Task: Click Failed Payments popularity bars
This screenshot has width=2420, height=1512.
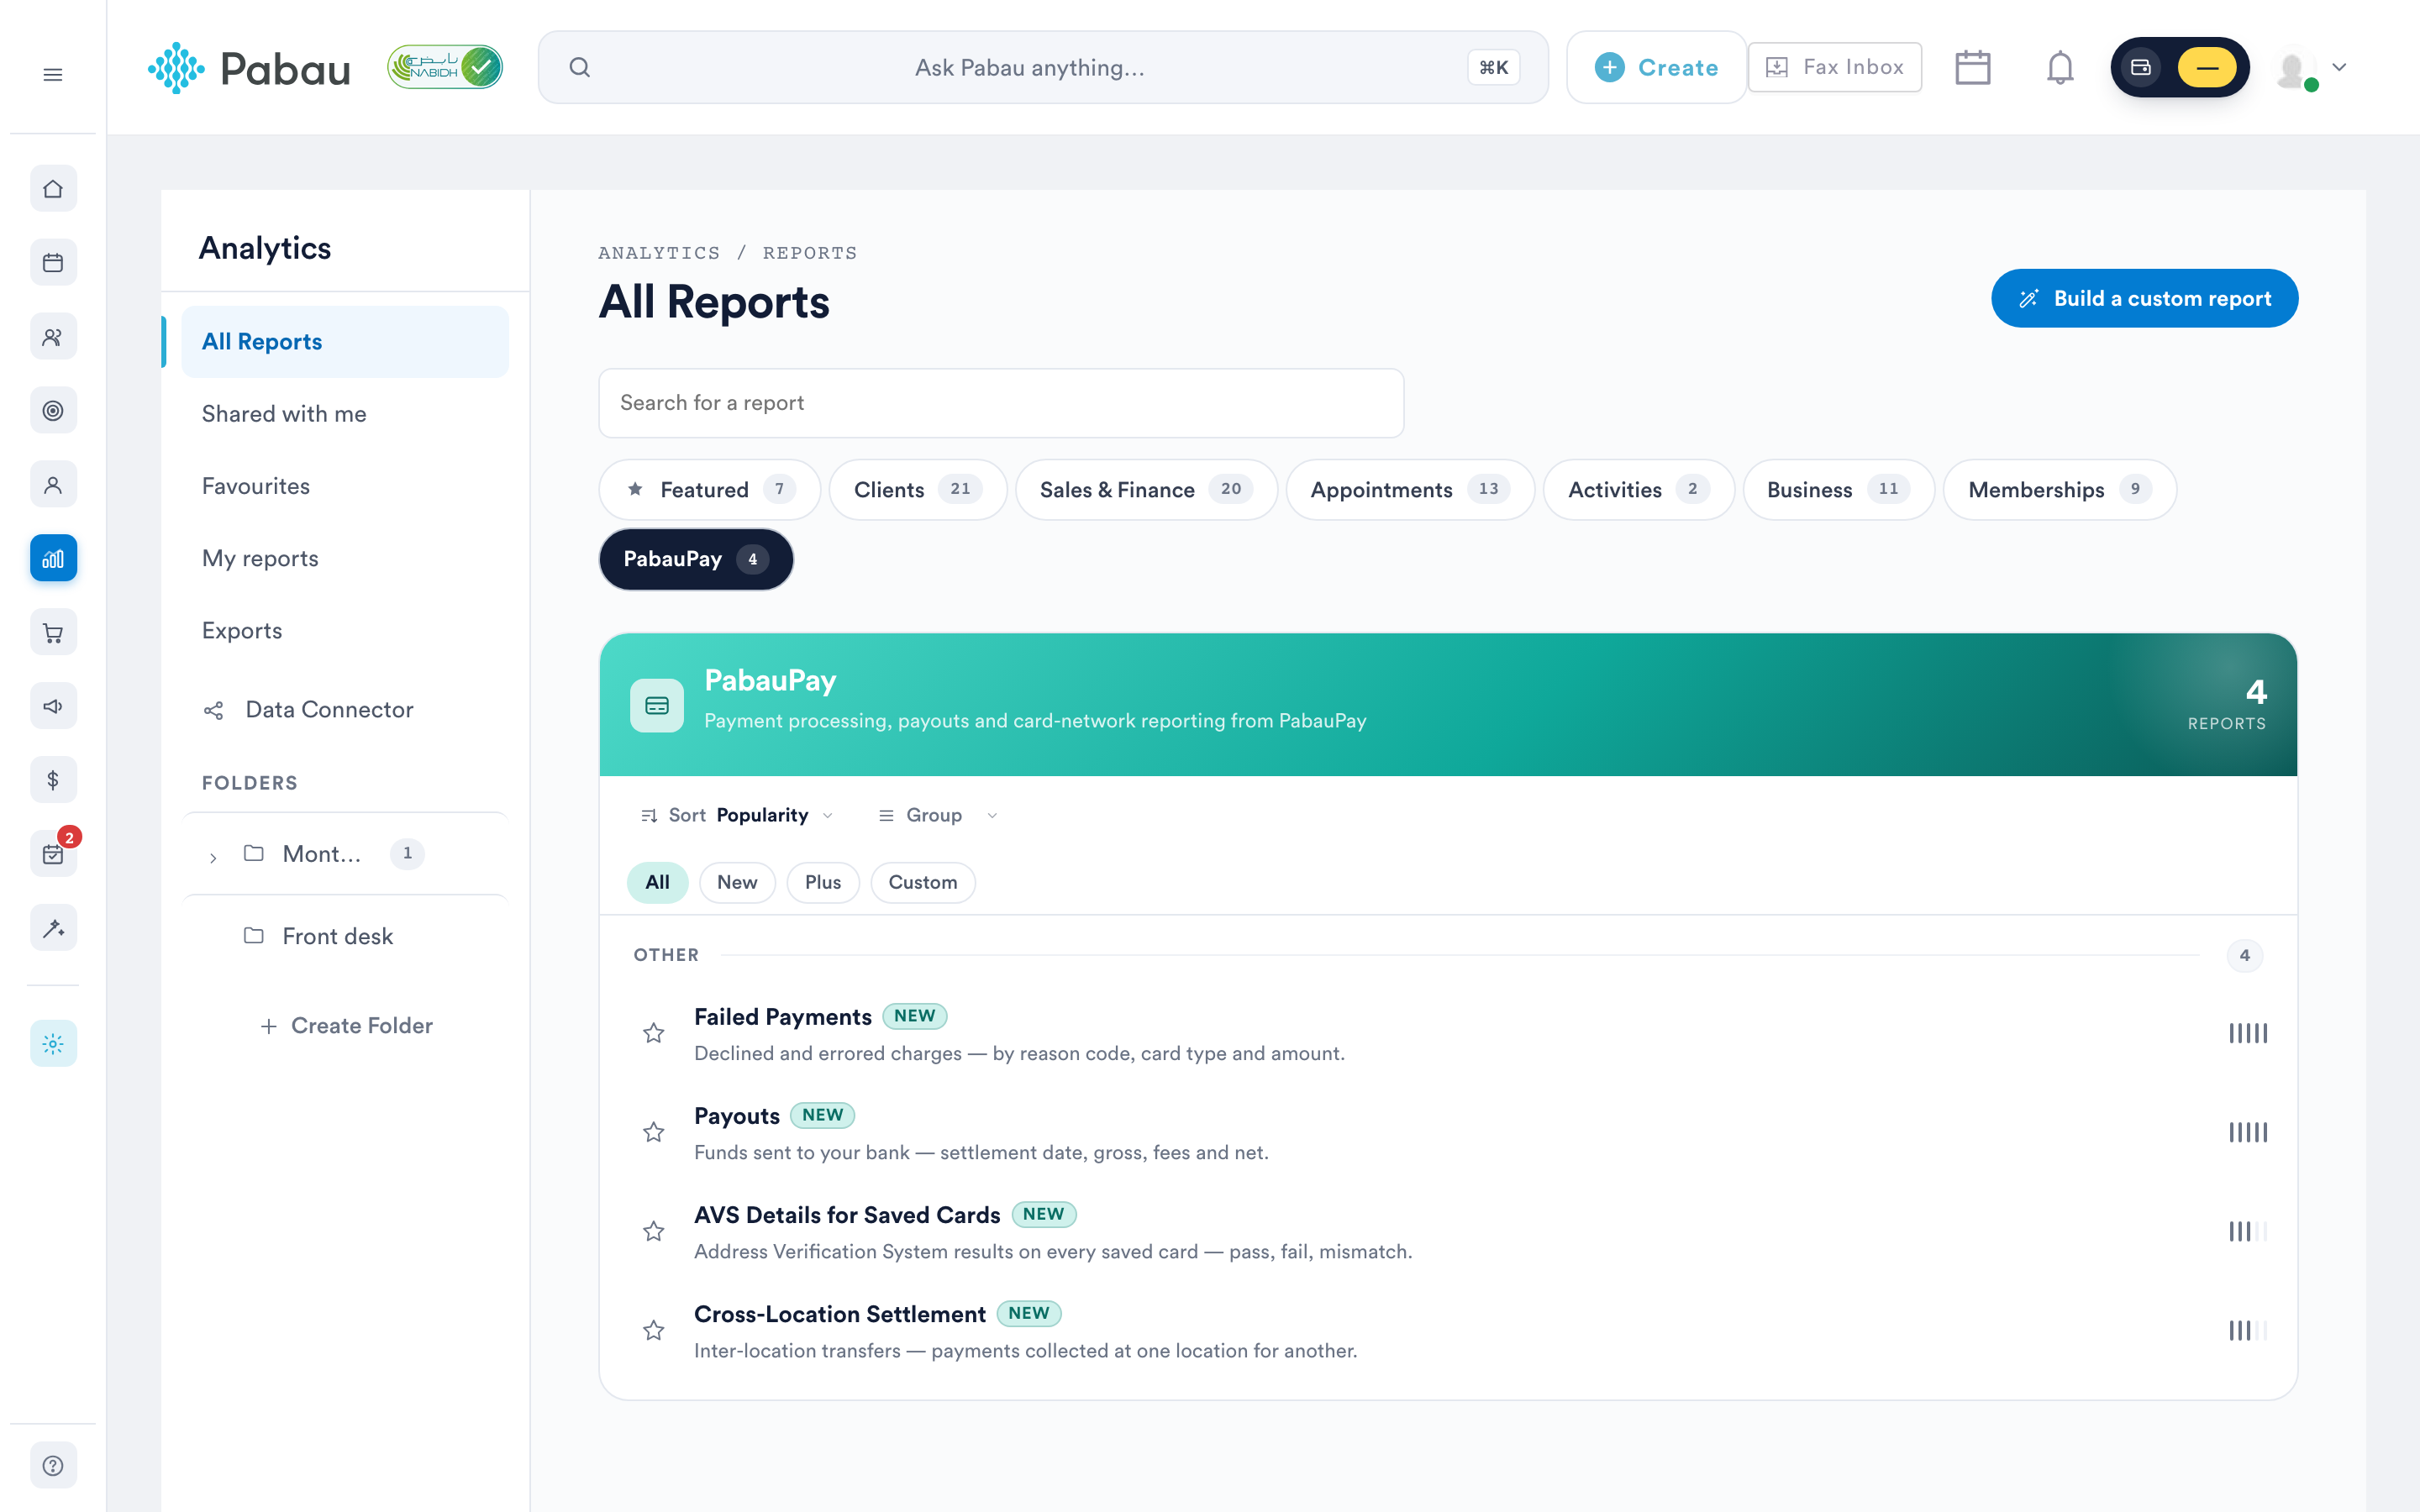Action: (x=2247, y=1033)
